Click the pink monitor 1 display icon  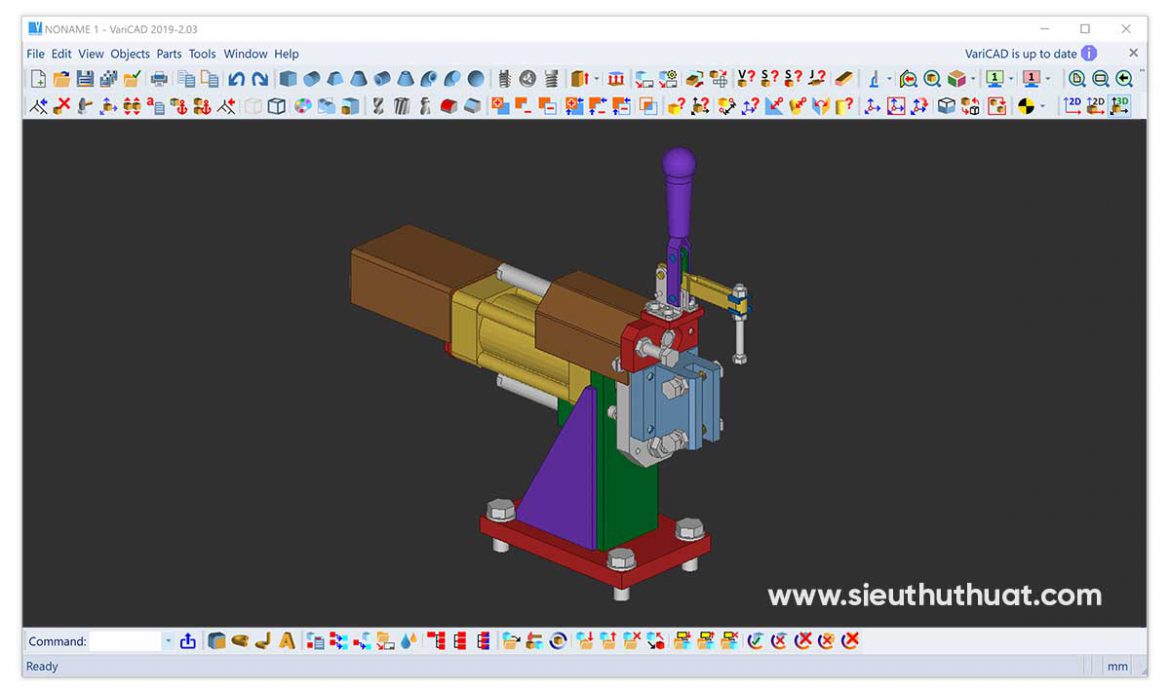point(1031,78)
